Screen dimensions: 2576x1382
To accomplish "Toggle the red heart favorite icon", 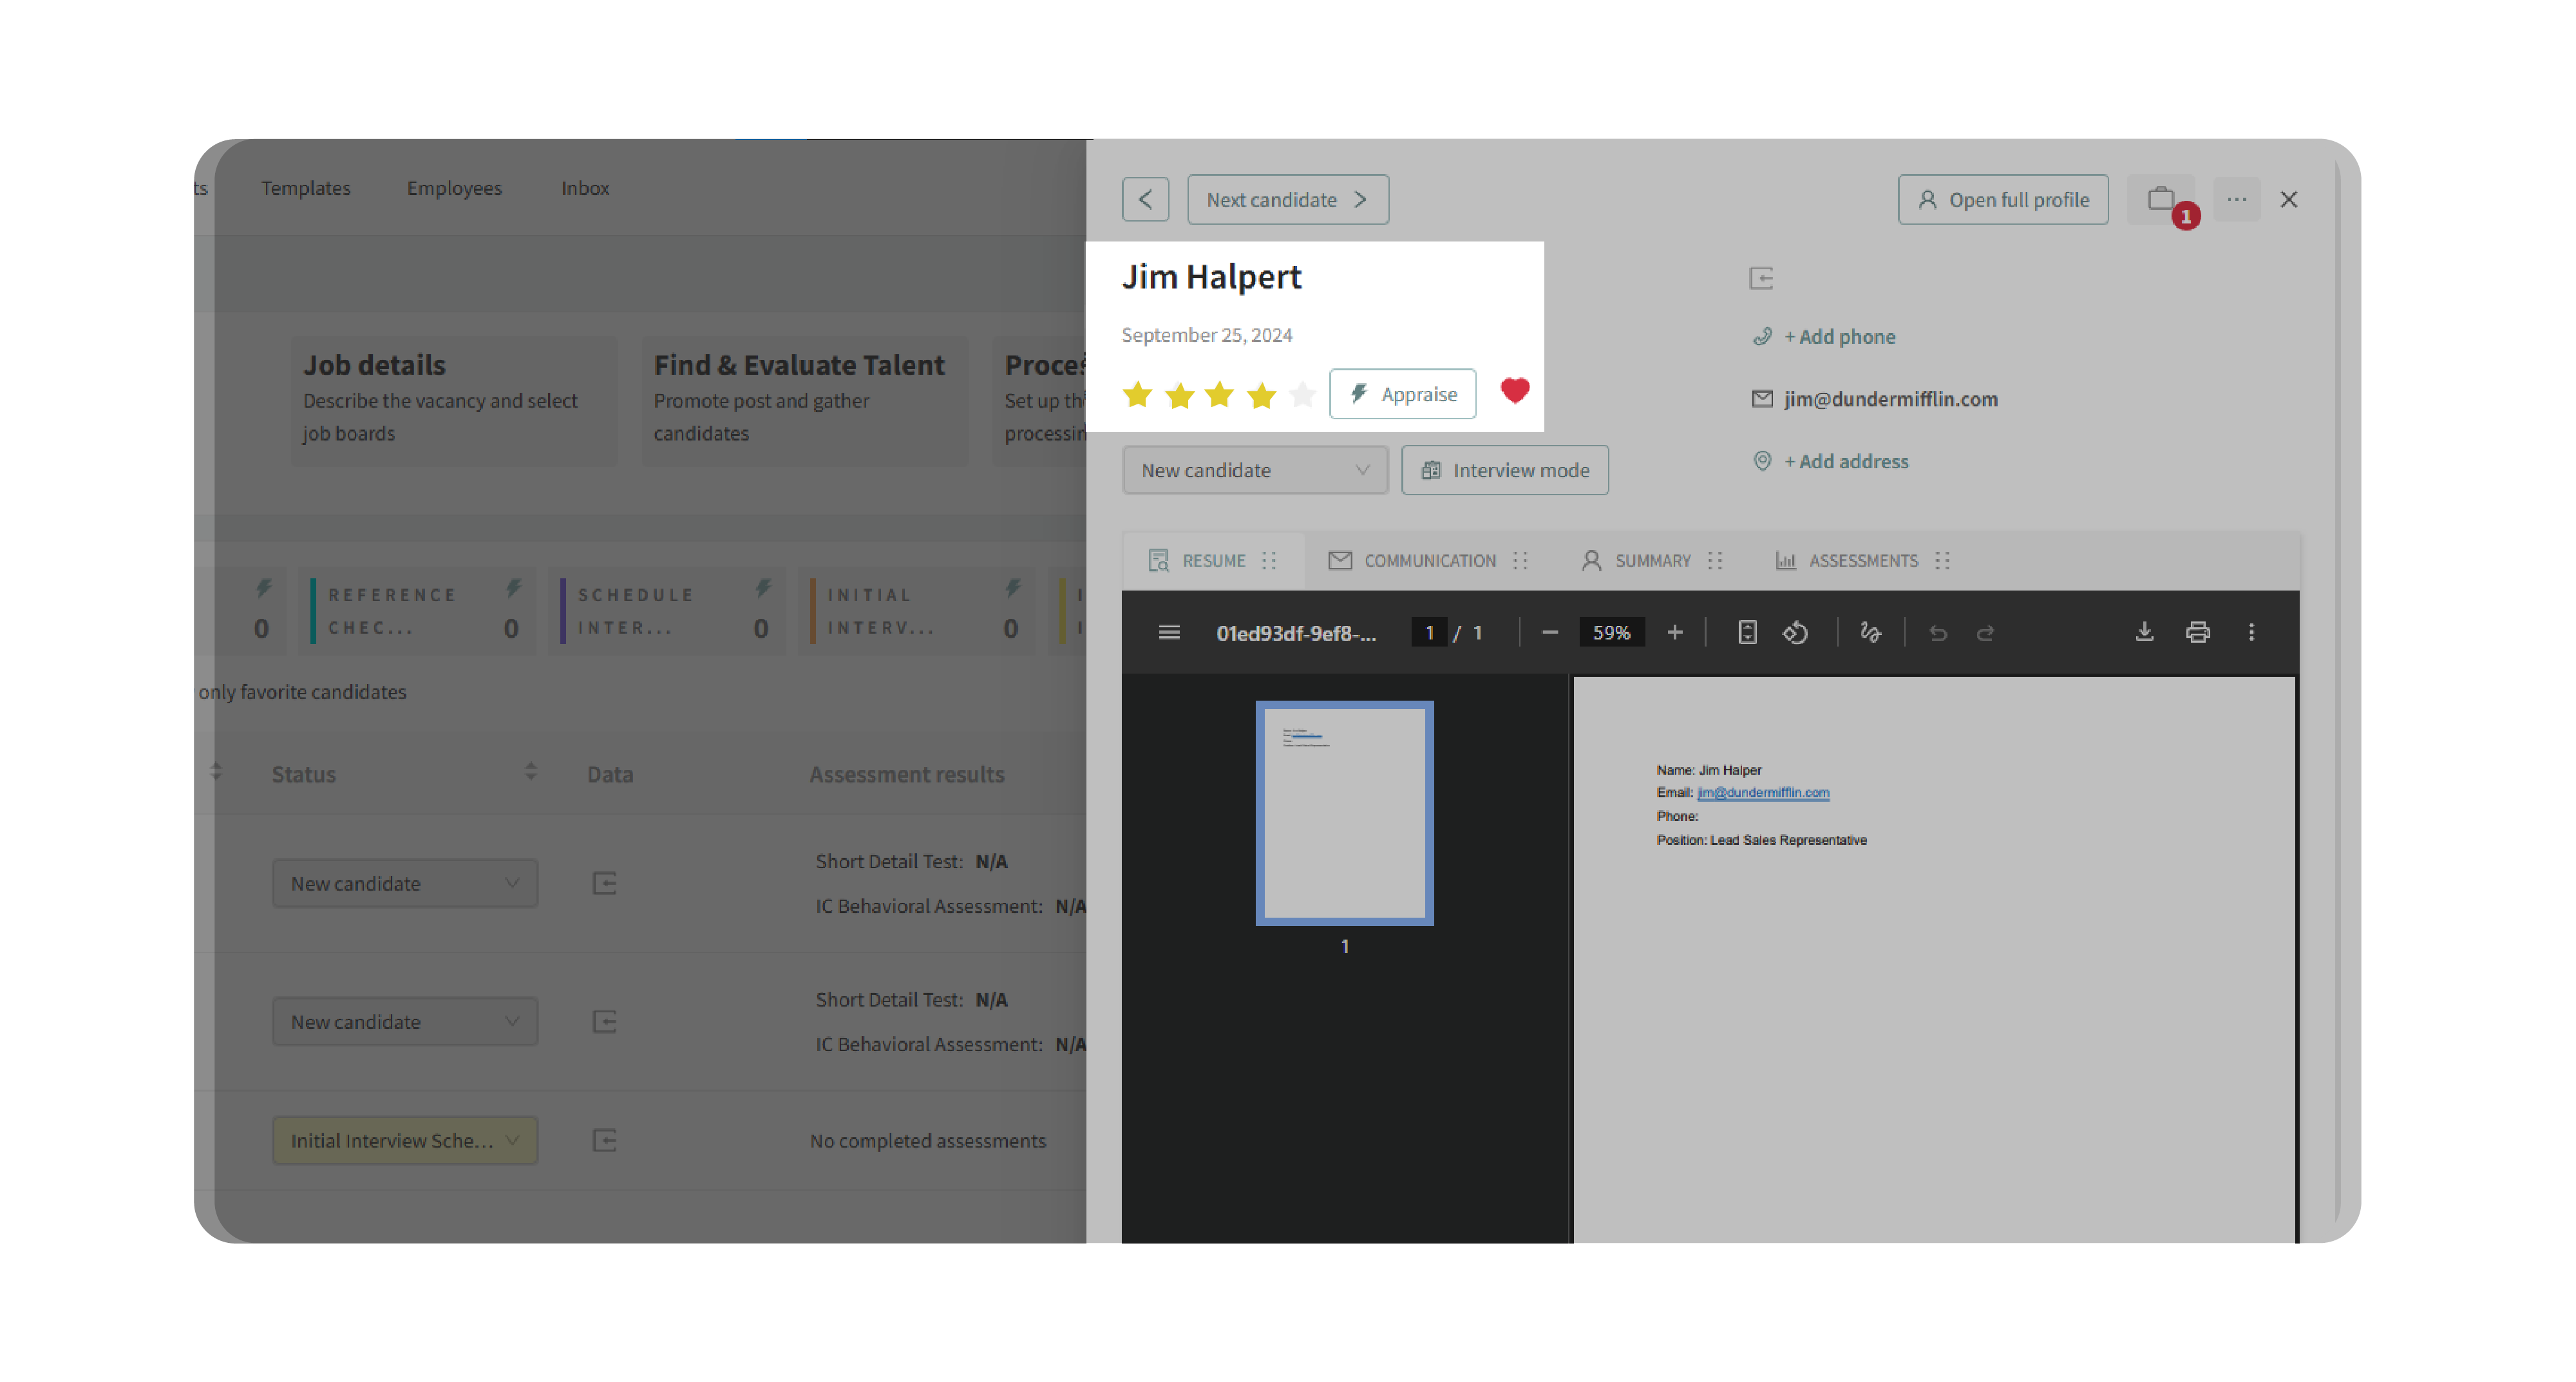I will [x=1514, y=391].
